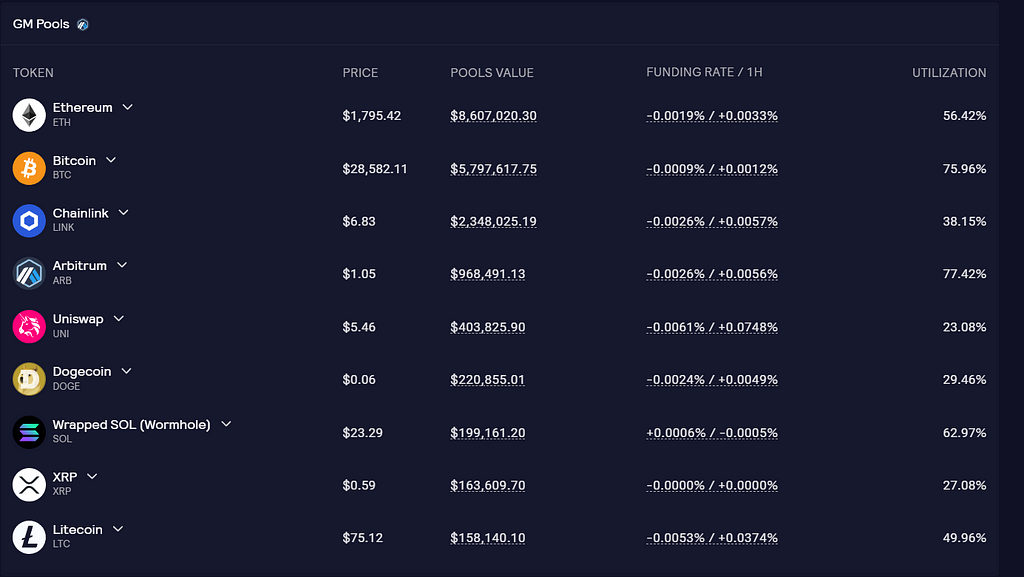Click the Arbitrum token logo icon
1024x577 pixels.
(29, 273)
